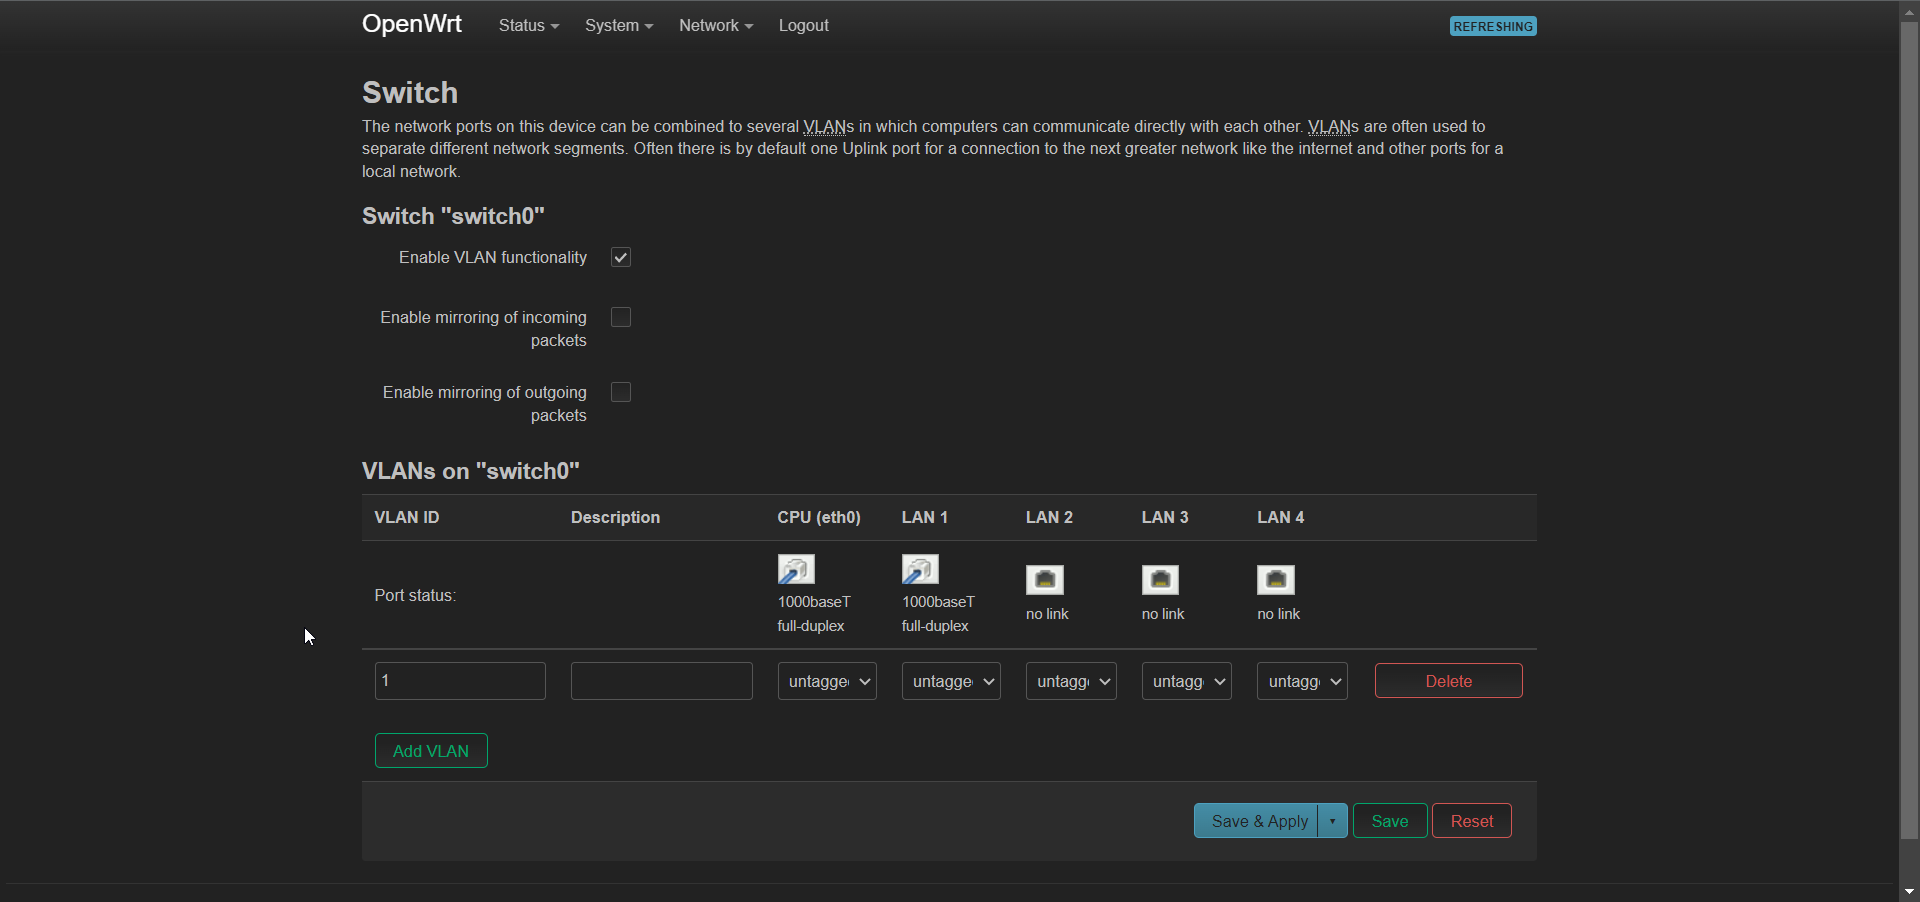Click the Add VLAN button
Screen dimensions: 1920x902
click(431, 751)
